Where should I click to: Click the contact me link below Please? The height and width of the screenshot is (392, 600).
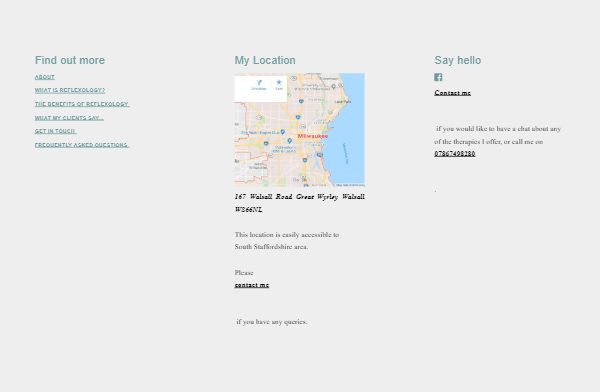[x=252, y=285]
